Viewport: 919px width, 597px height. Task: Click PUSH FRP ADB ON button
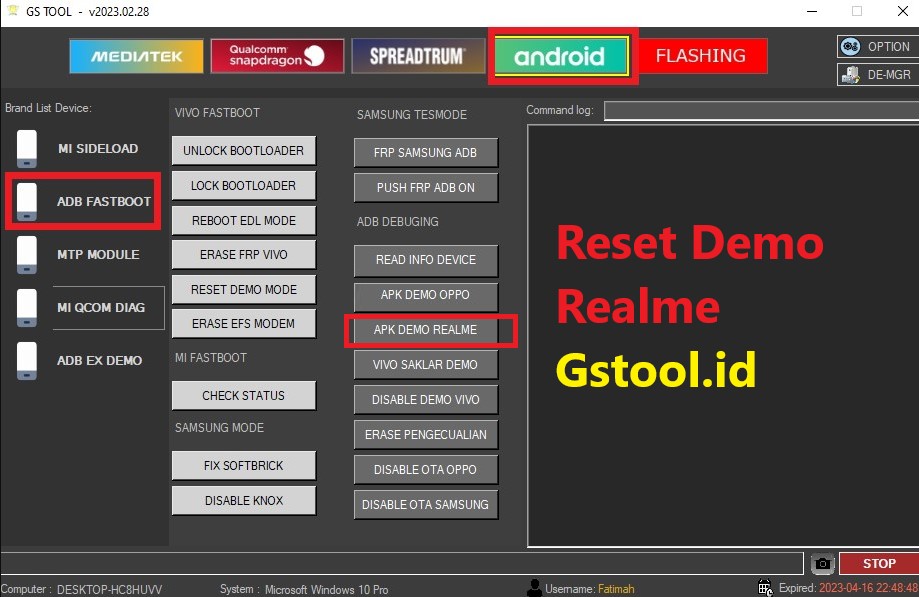(426, 187)
